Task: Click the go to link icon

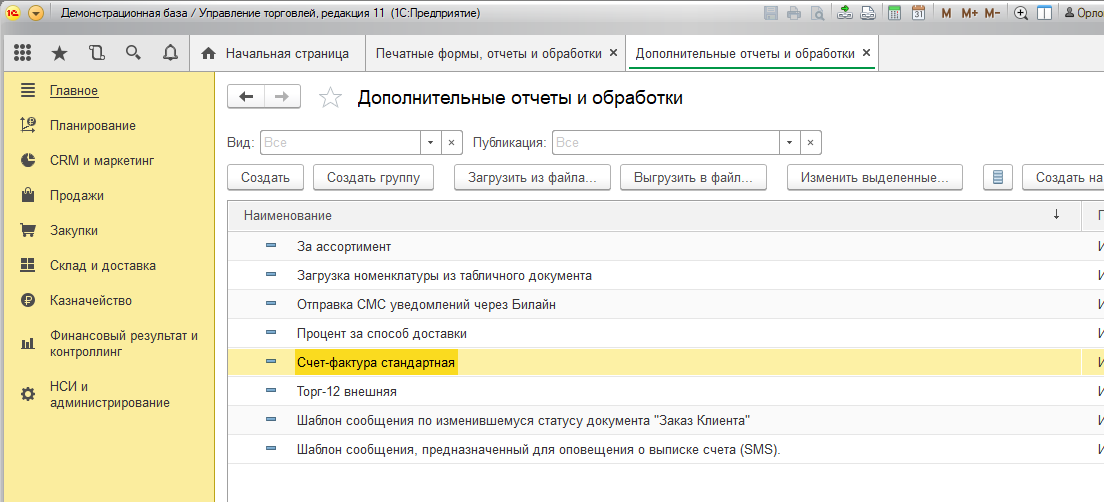Action: [868, 13]
